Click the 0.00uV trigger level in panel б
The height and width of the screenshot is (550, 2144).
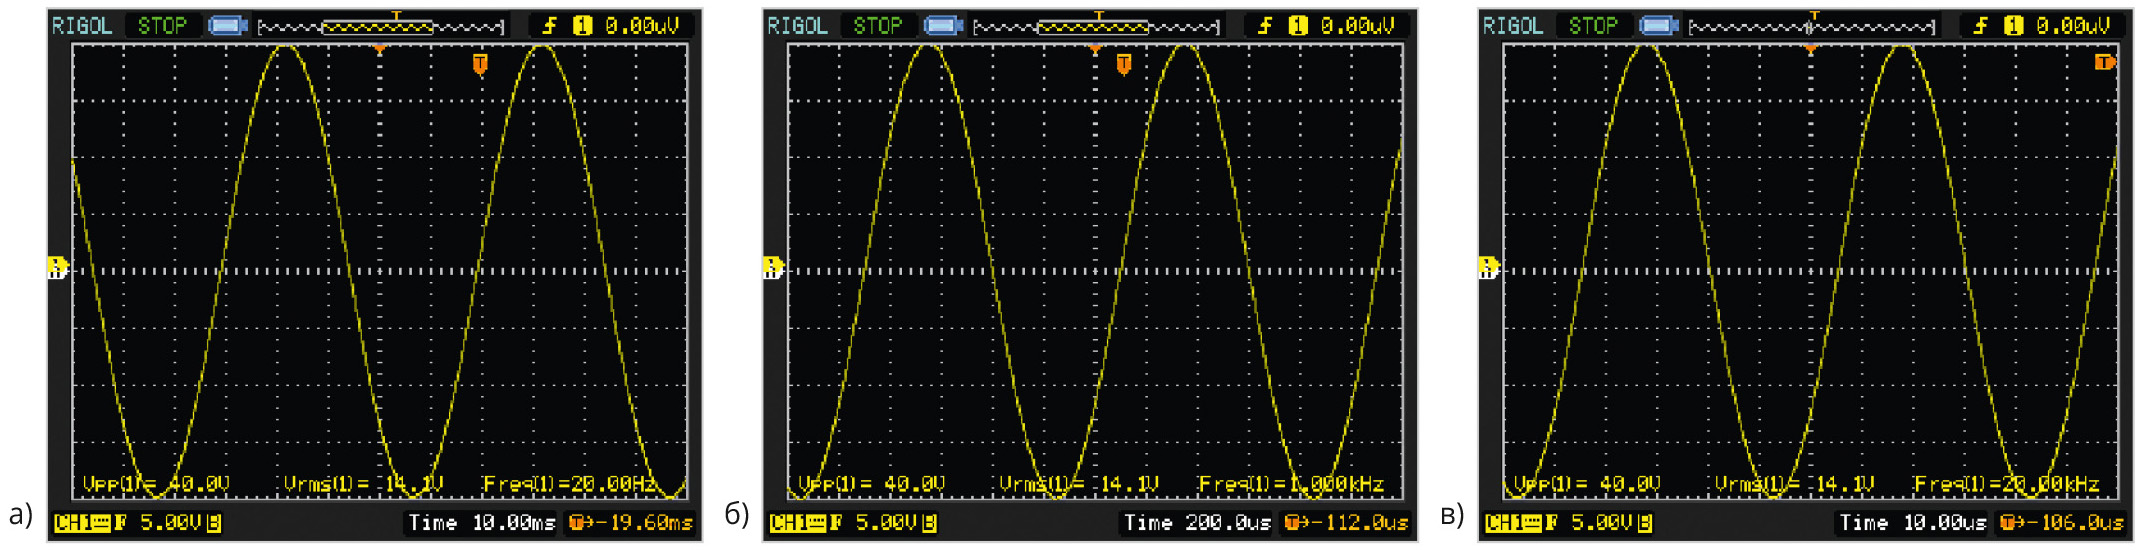pos(1357,25)
